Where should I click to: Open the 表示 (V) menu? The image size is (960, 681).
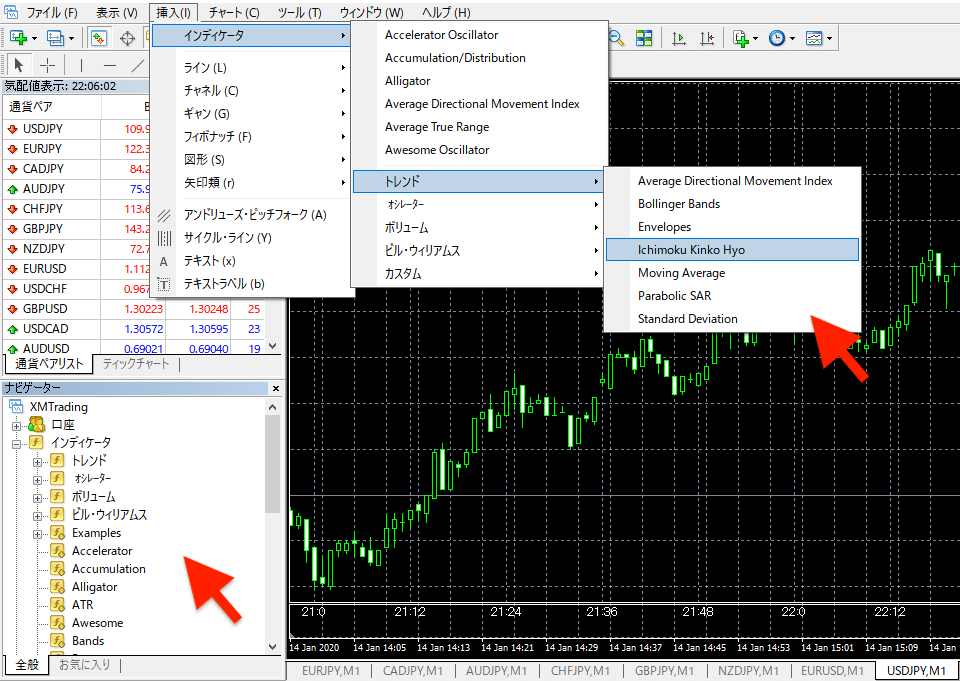point(117,12)
